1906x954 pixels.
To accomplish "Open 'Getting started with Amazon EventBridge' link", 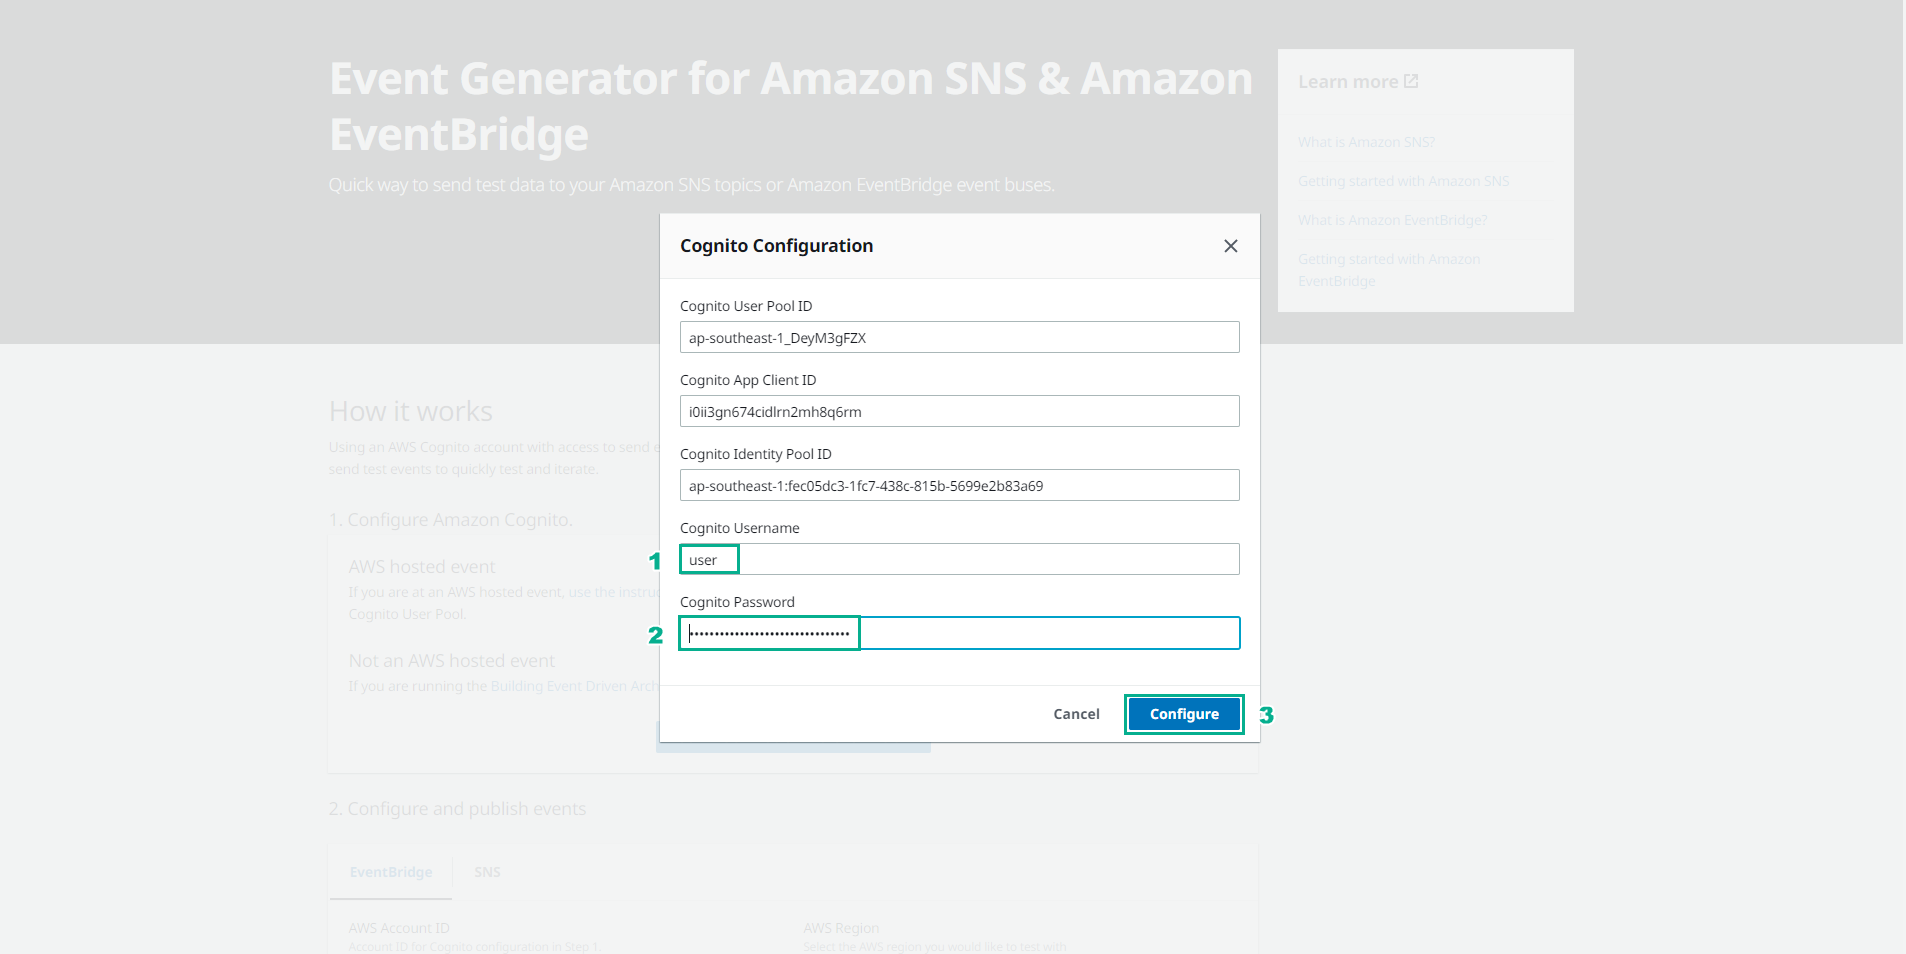I will pyautogui.click(x=1389, y=270).
